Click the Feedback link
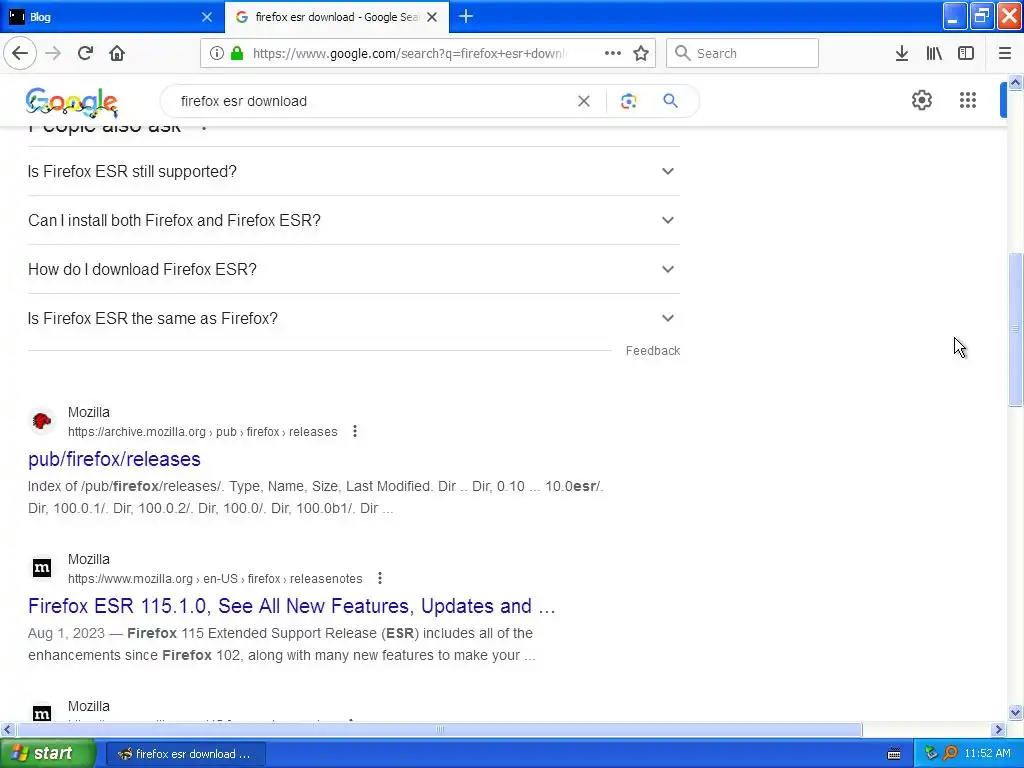This screenshot has height=768, width=1024. click(652, 351)
